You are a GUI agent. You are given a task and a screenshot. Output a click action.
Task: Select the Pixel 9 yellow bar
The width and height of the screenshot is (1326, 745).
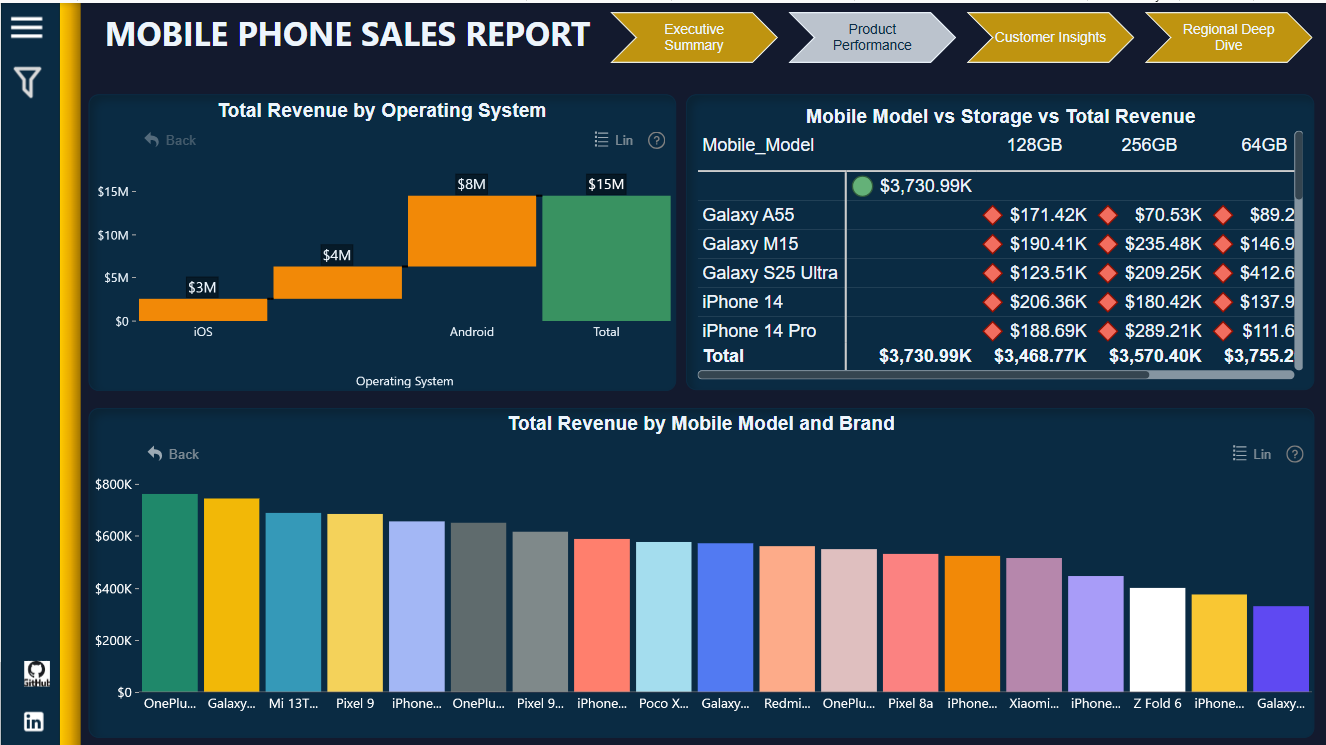point(355,603)
